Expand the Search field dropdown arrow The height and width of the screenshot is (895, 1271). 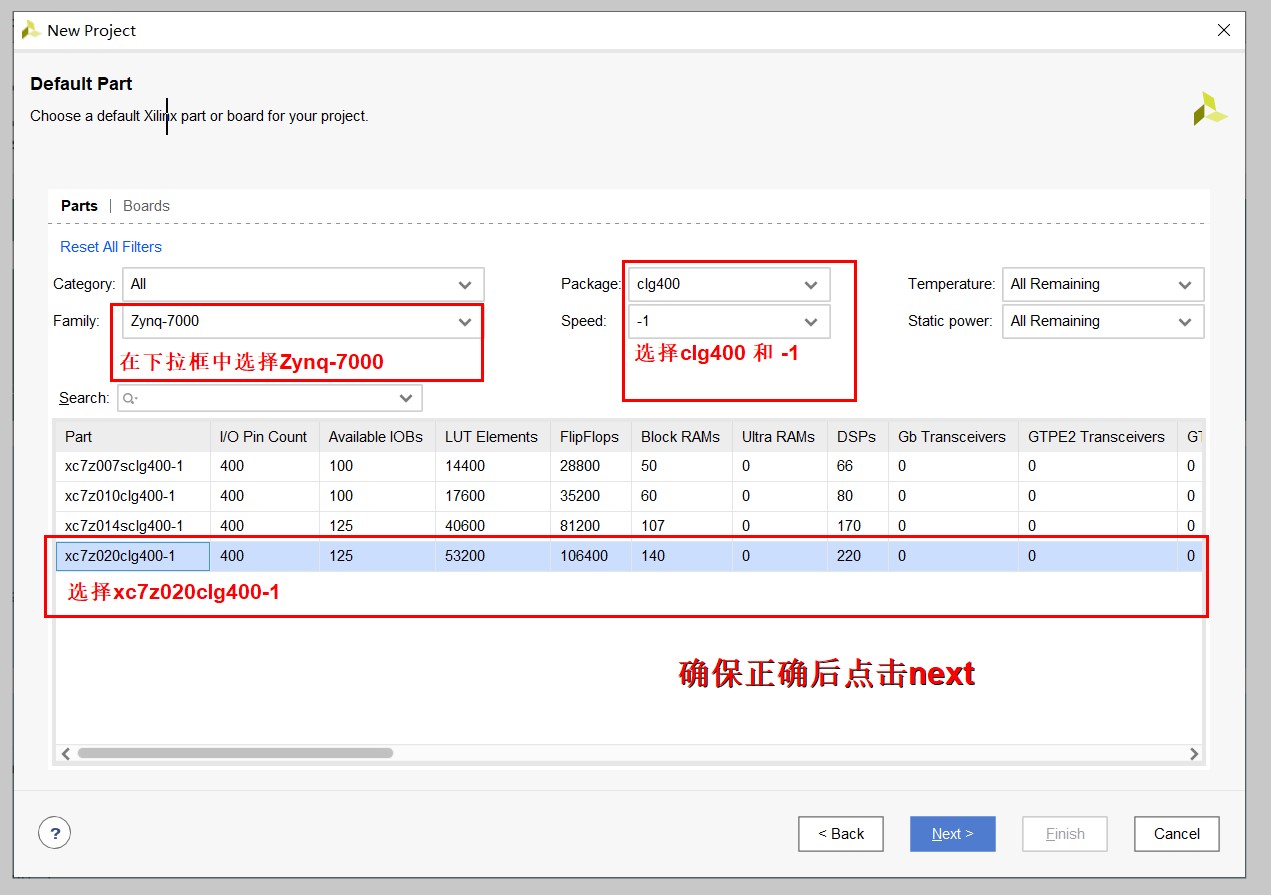coord(406,397)
